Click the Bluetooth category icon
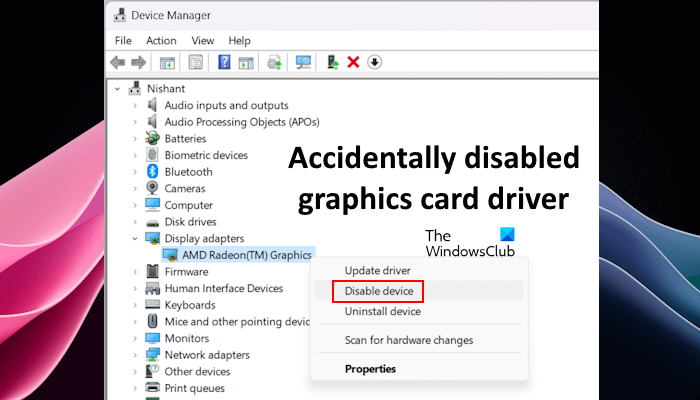Viewport: 700px width, 400px height. tap(153, 171)
